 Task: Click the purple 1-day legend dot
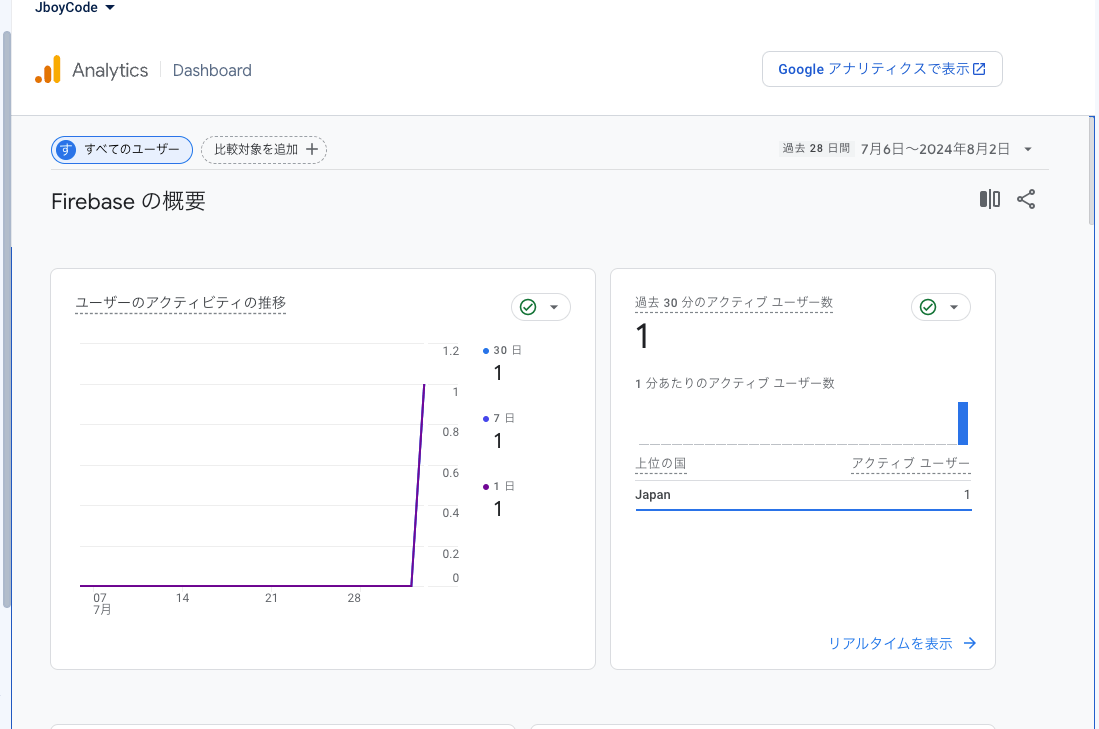(486, 486)
